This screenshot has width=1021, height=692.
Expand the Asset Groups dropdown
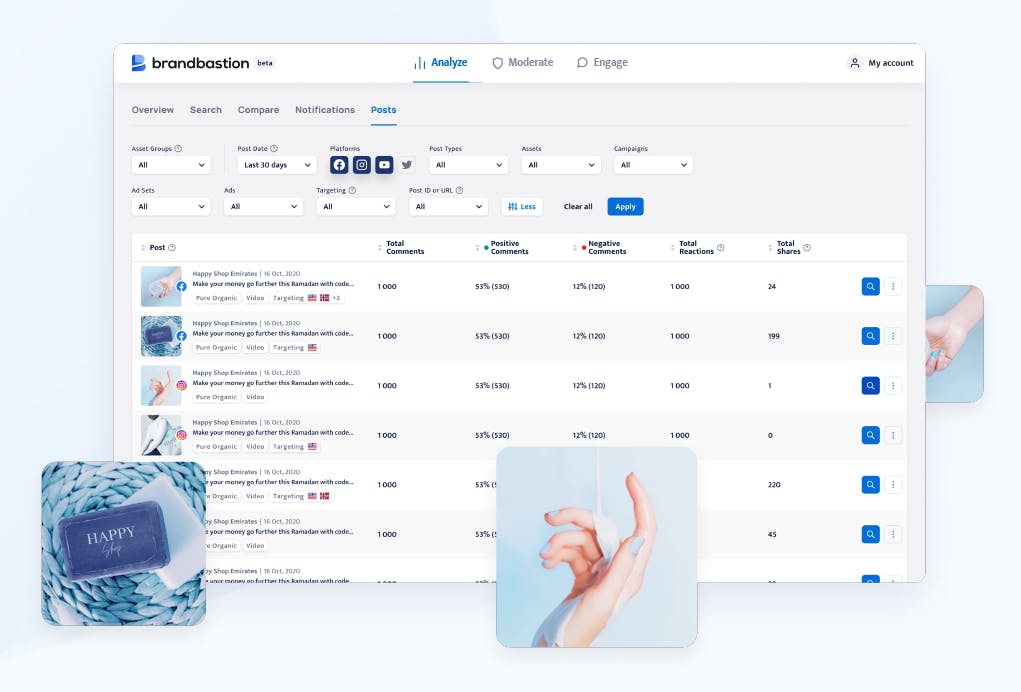171,165
